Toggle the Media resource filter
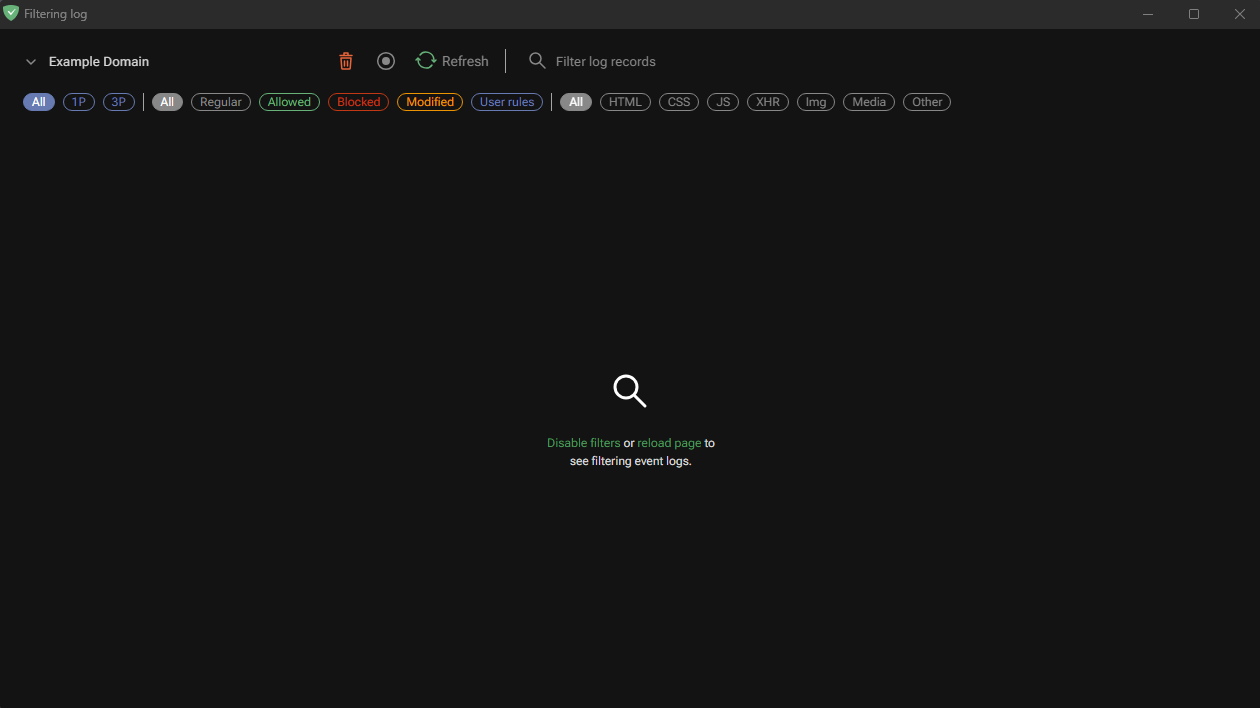The height and width of the screenshot is (708, 1260). [868, 101]
